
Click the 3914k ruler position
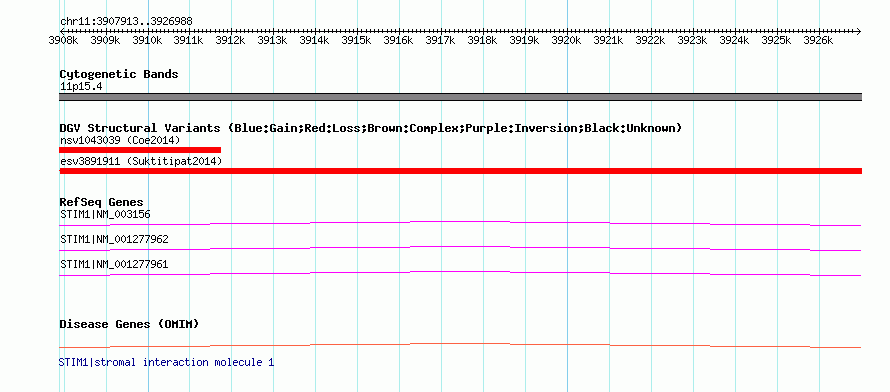point(315,40)
